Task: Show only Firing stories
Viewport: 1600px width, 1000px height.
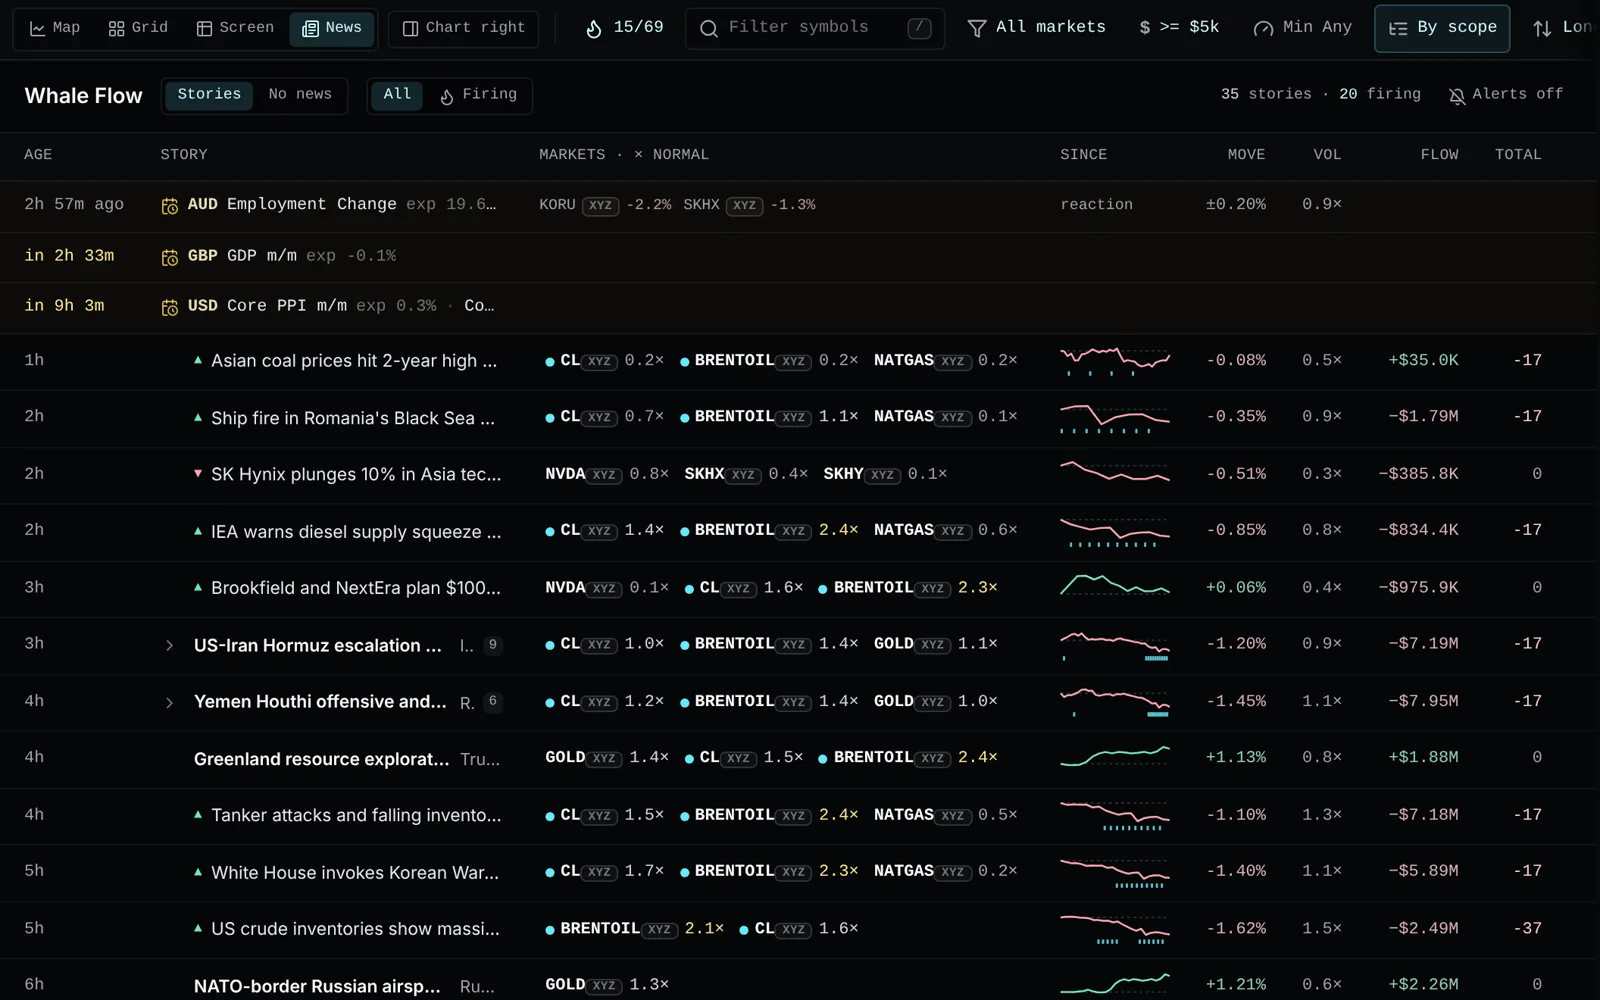Action: [x=479, y=95]
